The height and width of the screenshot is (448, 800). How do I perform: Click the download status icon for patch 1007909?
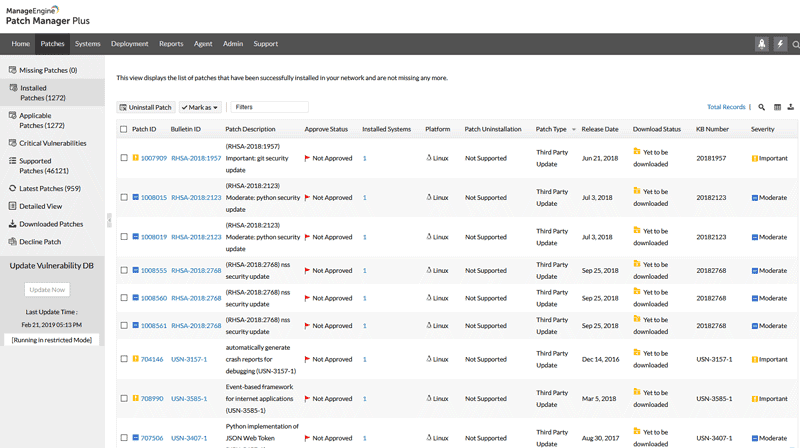(x=637, y=151)
